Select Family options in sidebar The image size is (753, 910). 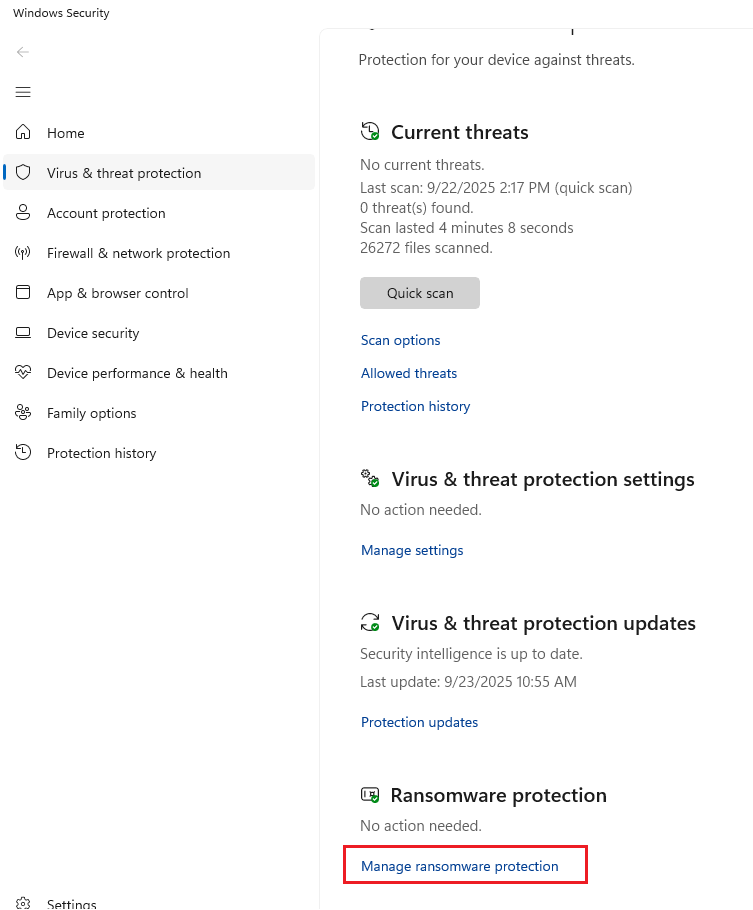click(159, 413)
